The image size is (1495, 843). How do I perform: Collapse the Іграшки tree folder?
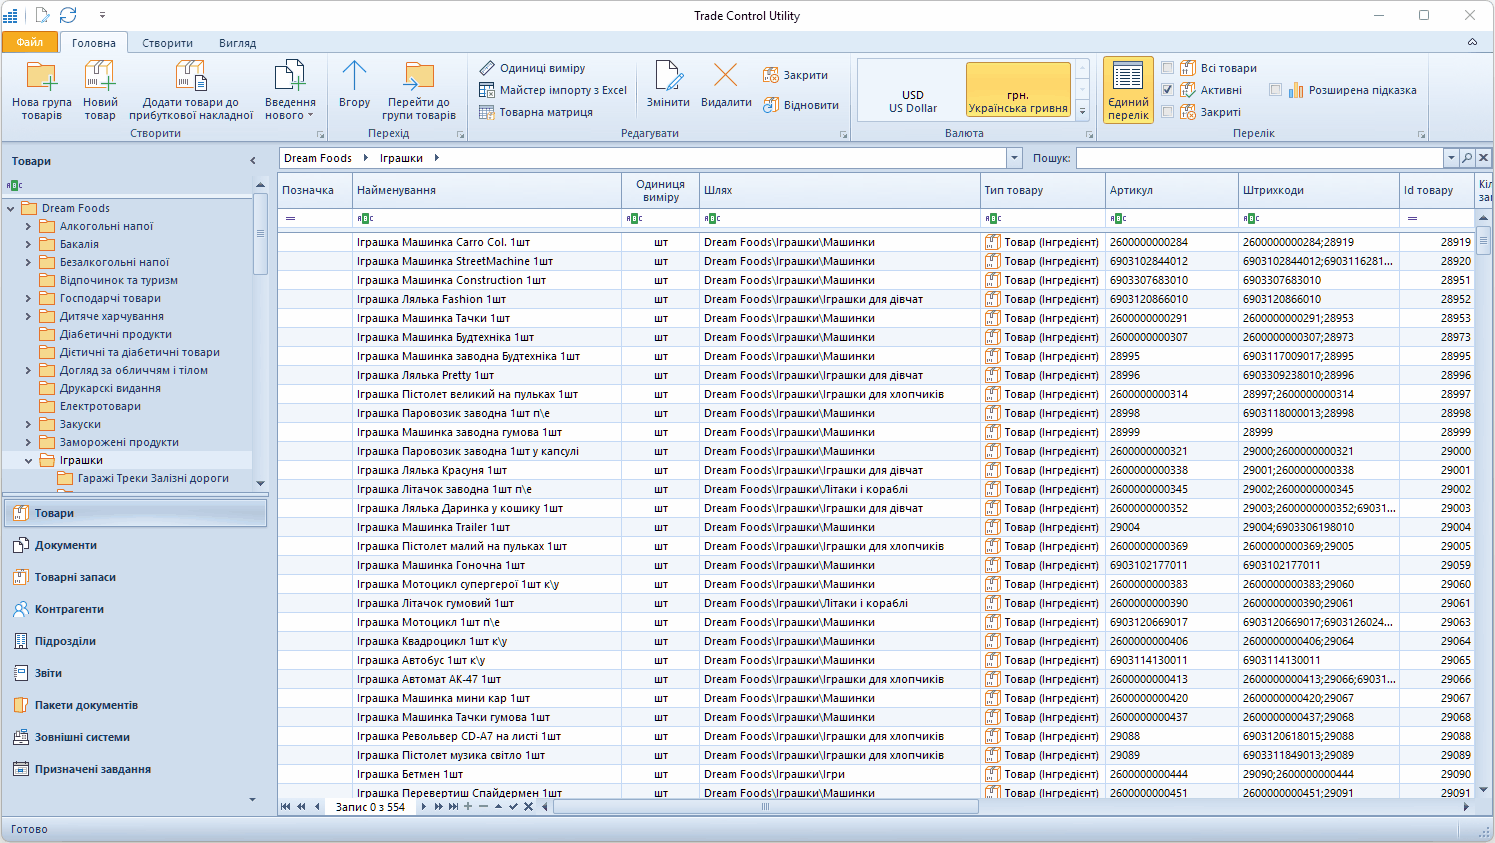pos(28,461)
